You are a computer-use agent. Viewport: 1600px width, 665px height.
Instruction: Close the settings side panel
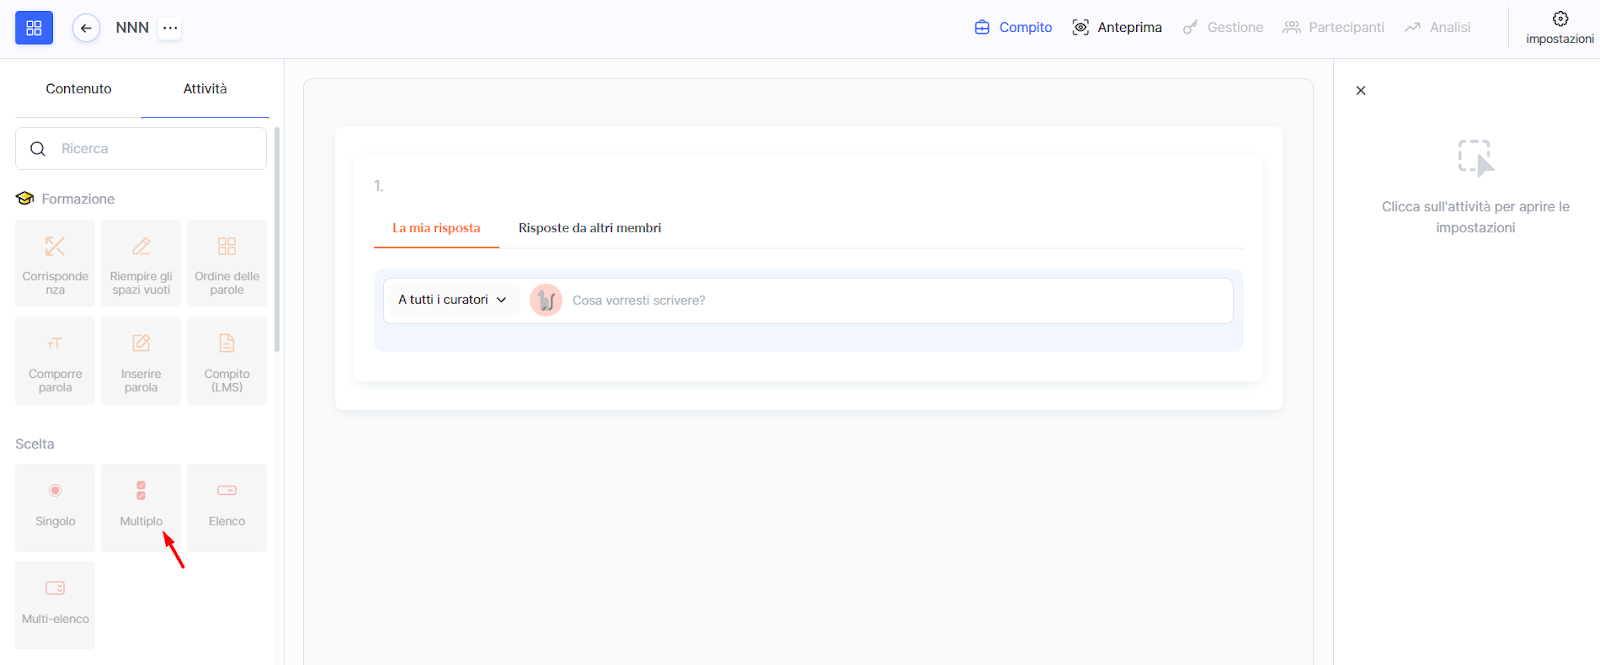tap(1360, 91)
